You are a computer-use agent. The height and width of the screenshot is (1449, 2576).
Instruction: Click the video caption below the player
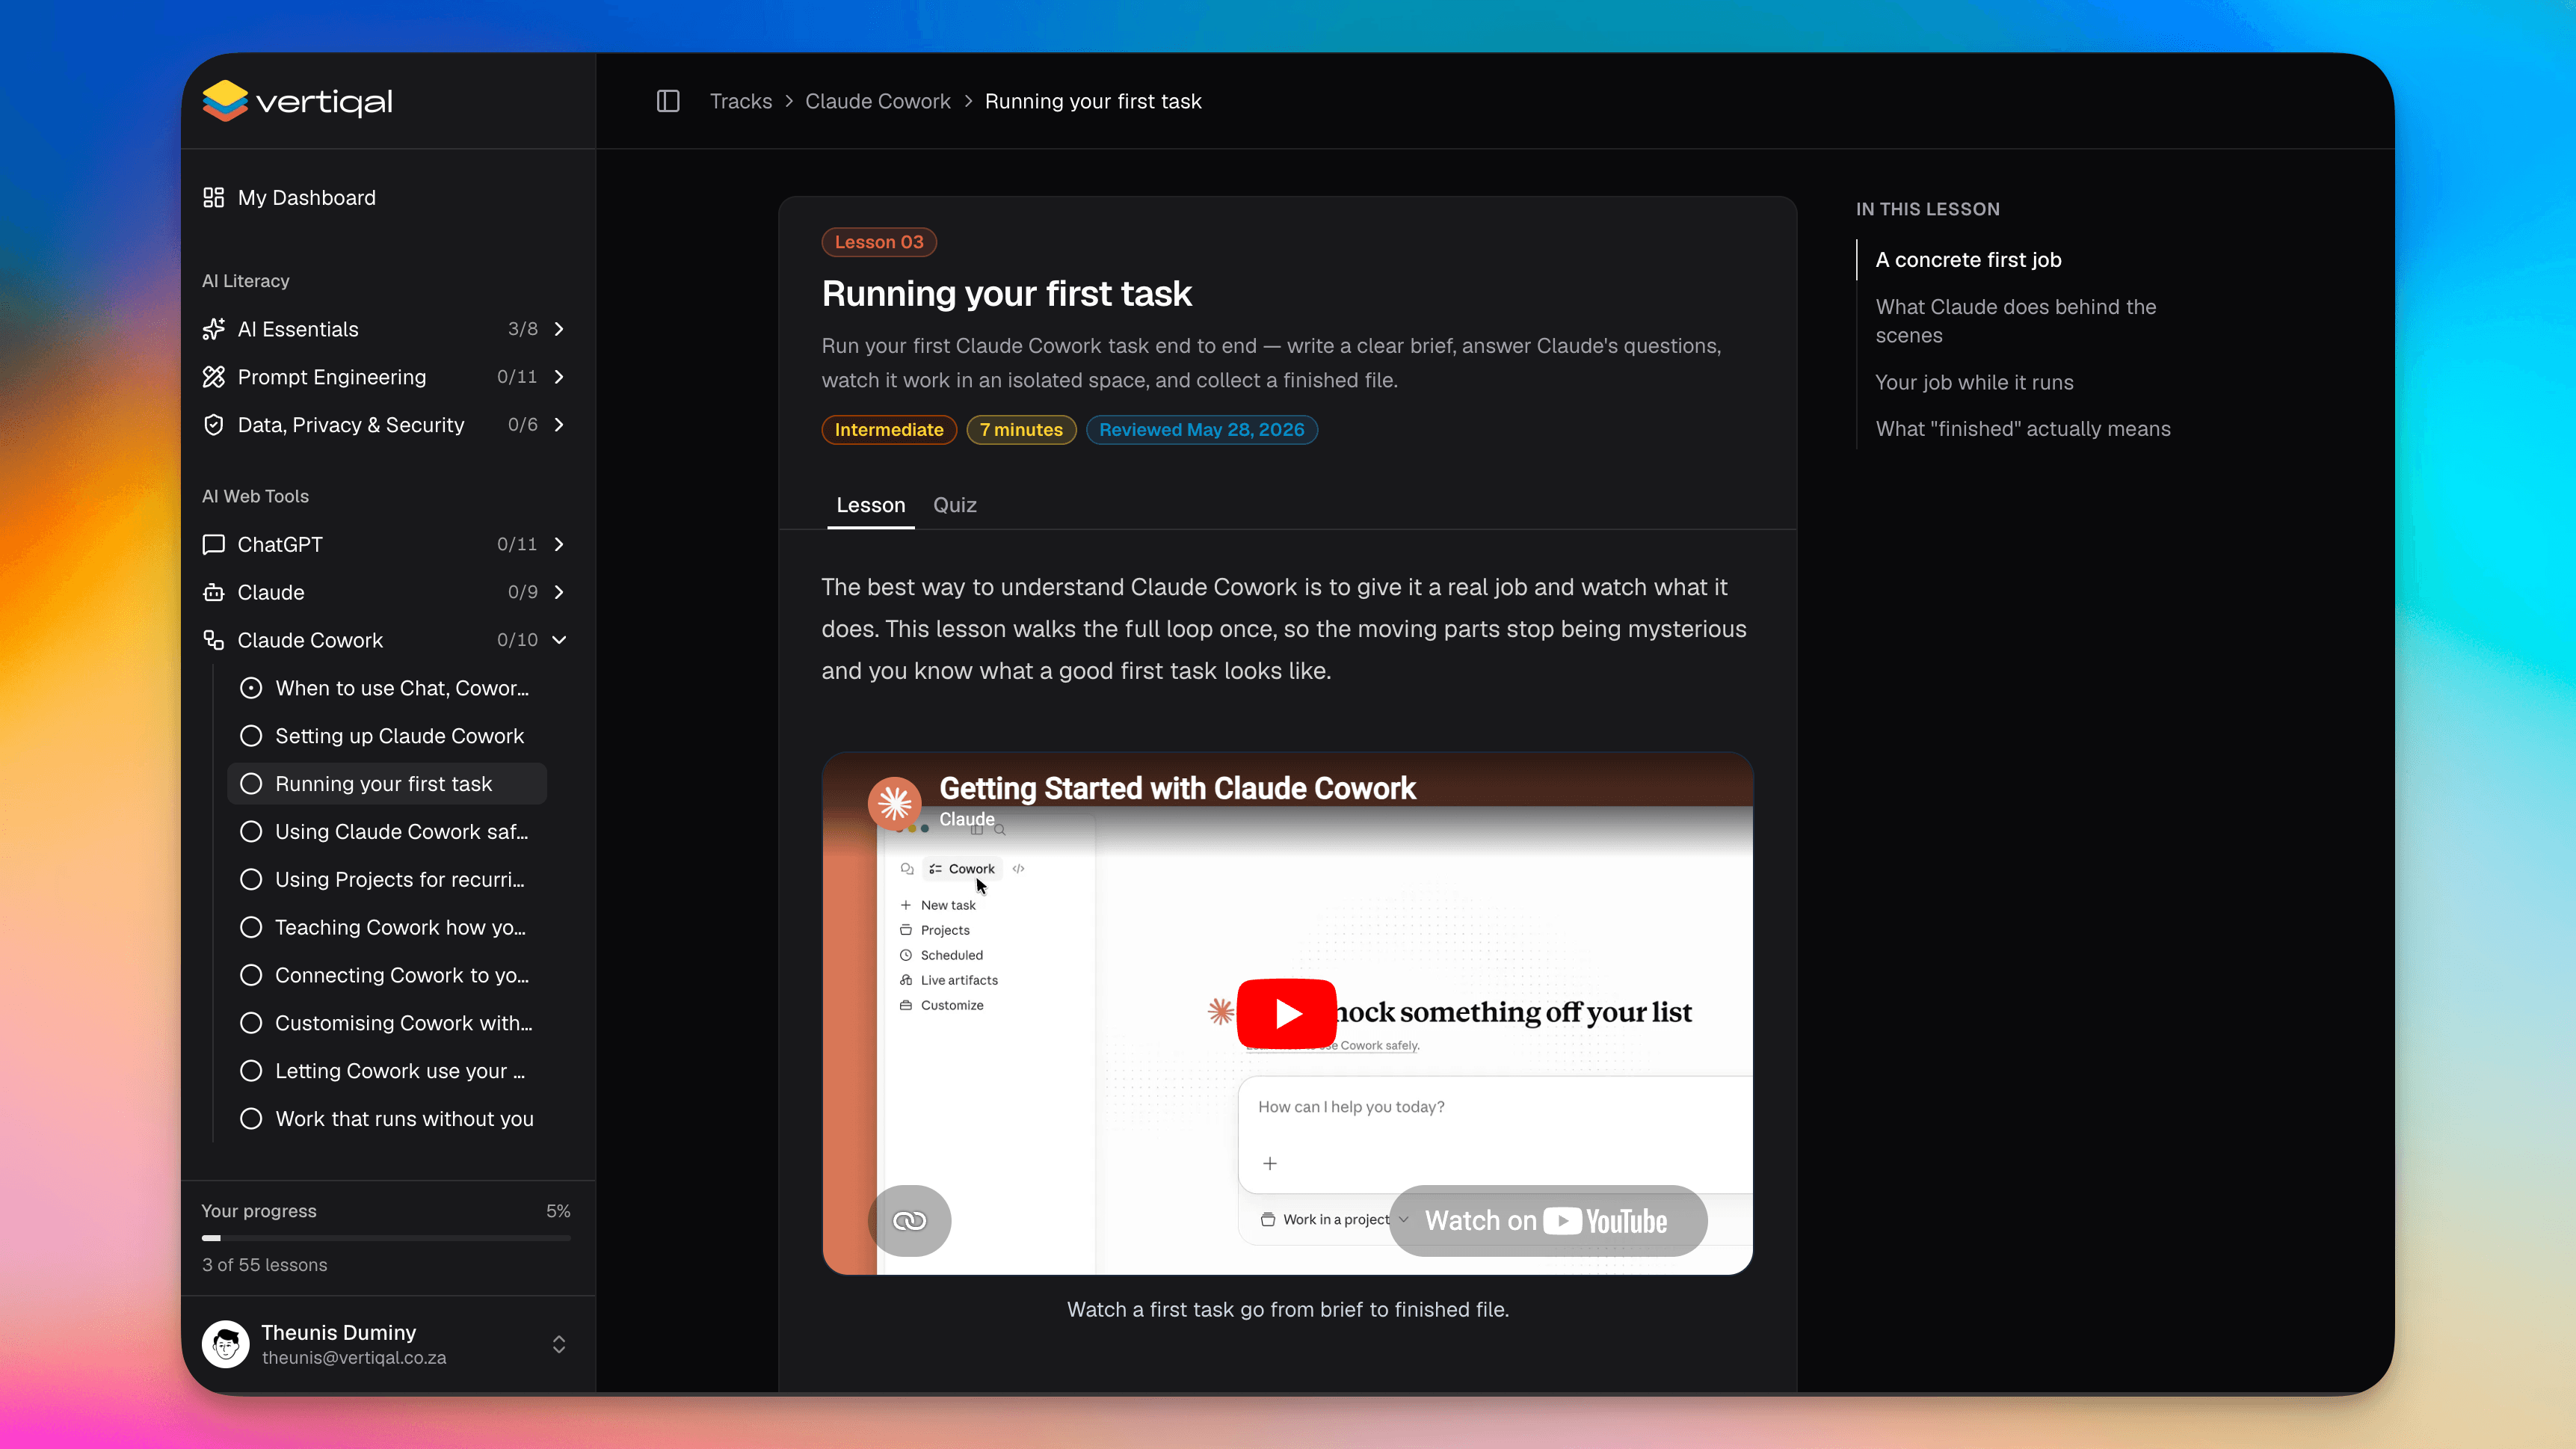pyautogui.click(x=1287, y=1310)
